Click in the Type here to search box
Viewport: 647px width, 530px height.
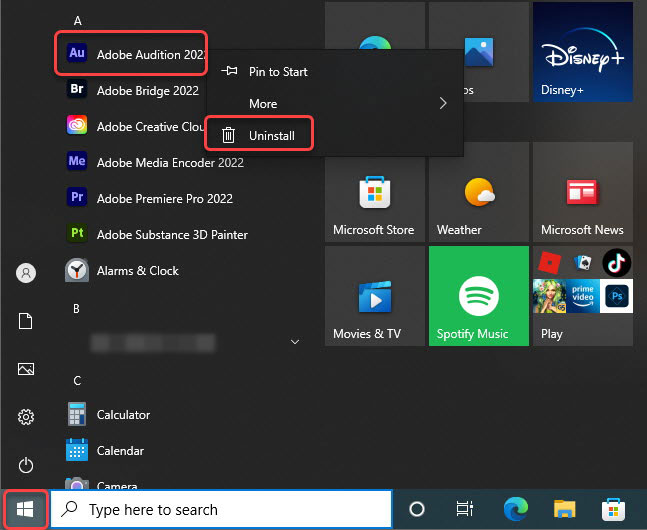(221, 509)
